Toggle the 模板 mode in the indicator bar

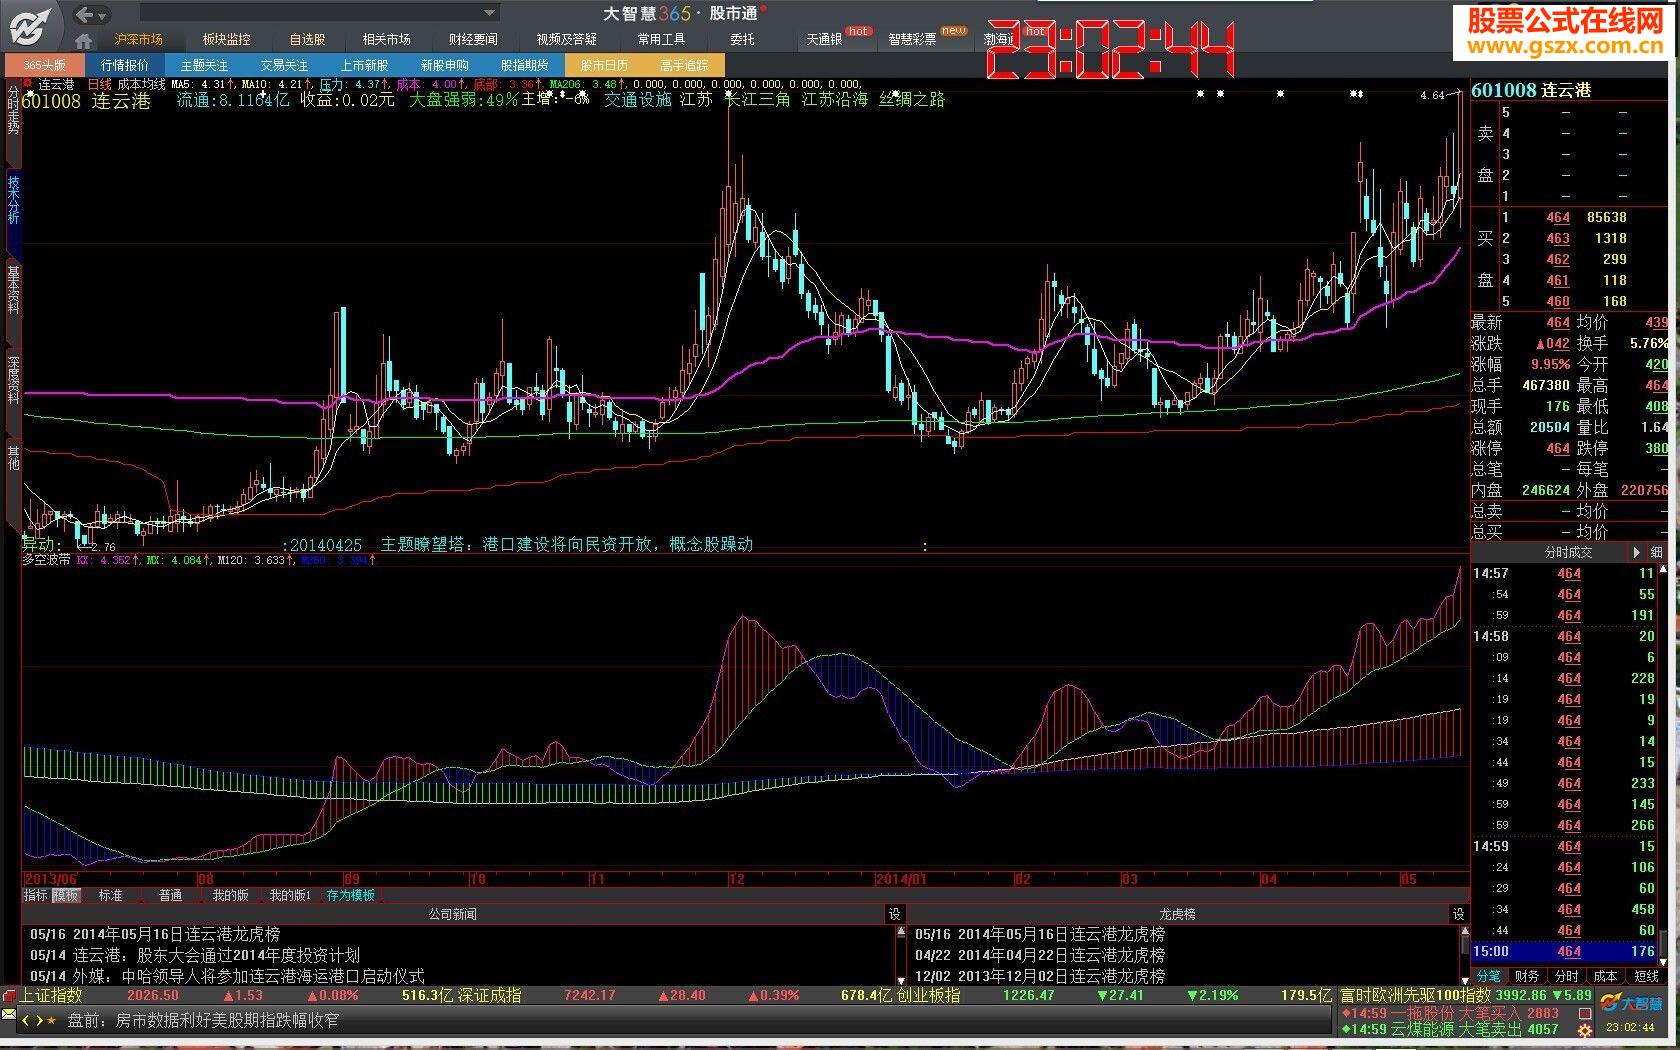click(66, 895)
